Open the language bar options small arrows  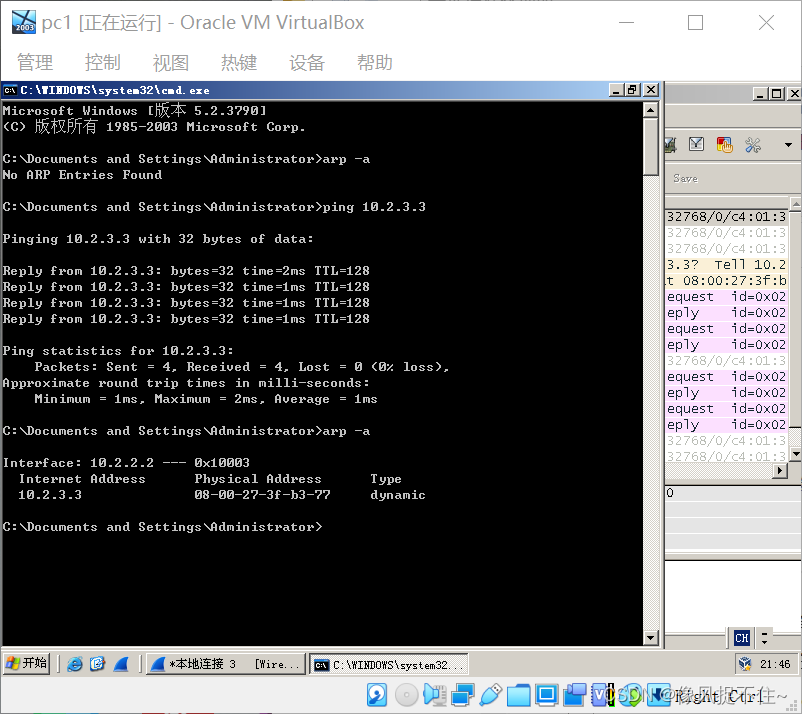click(764, 637)
